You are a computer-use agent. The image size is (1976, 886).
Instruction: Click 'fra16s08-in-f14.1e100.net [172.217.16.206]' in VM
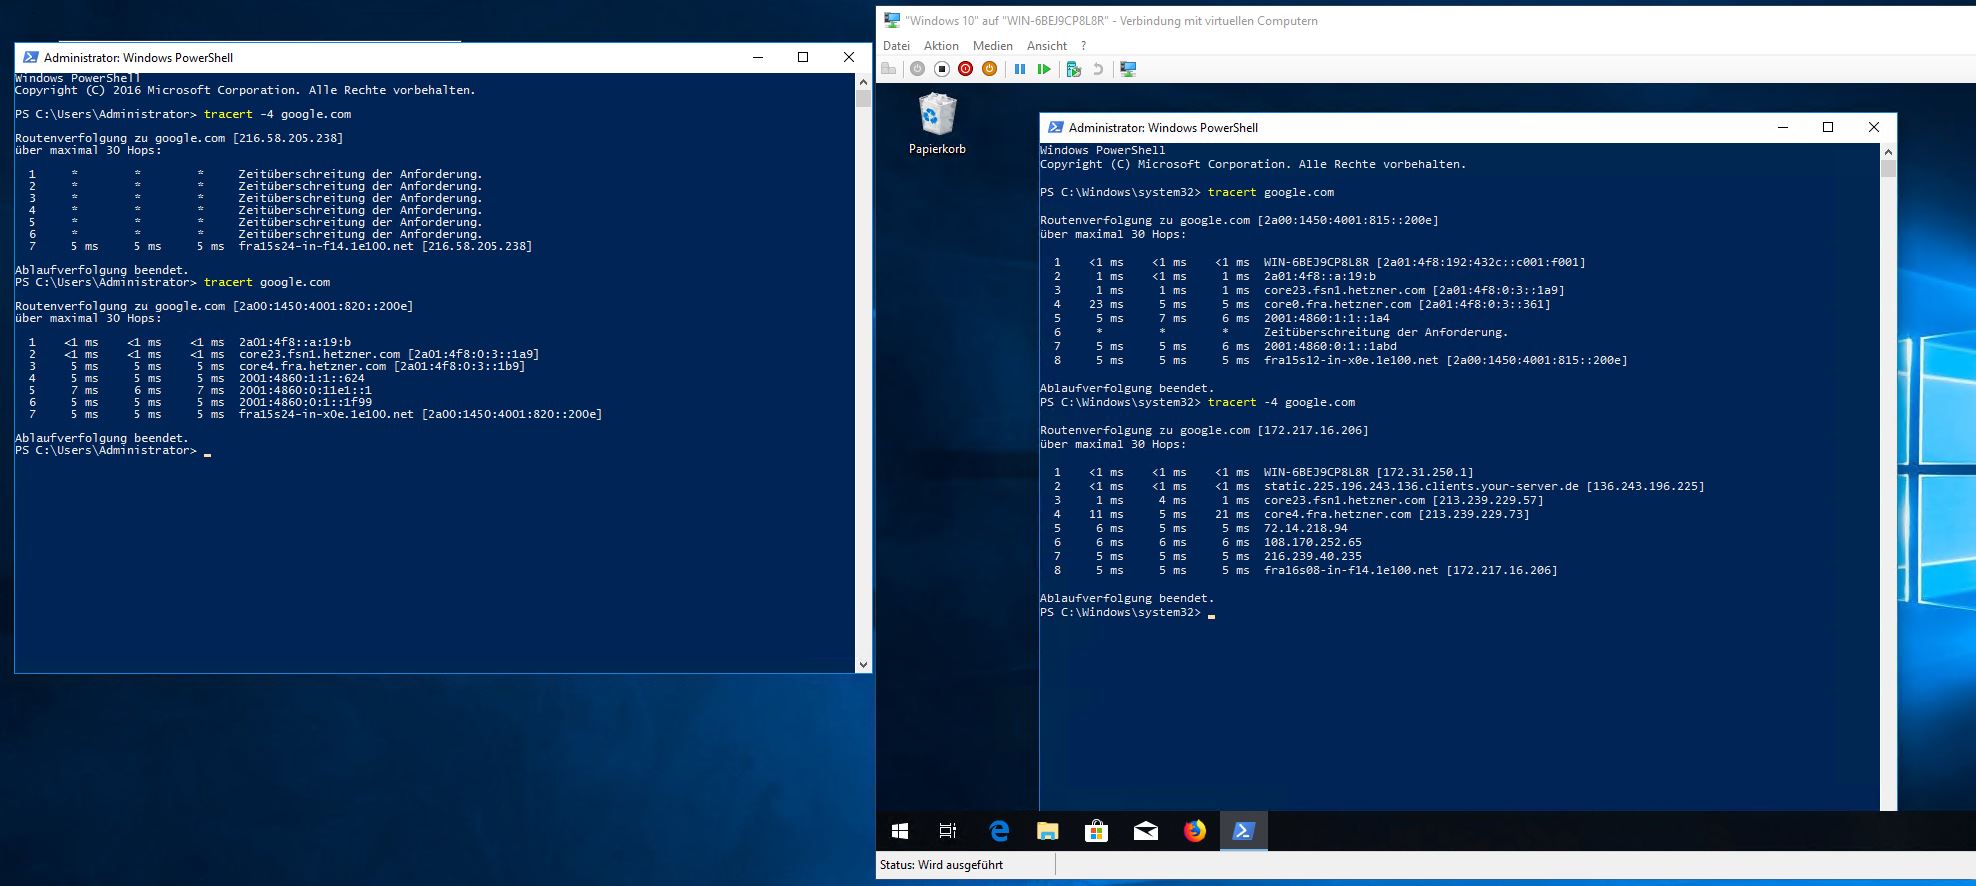point(1410,570)
